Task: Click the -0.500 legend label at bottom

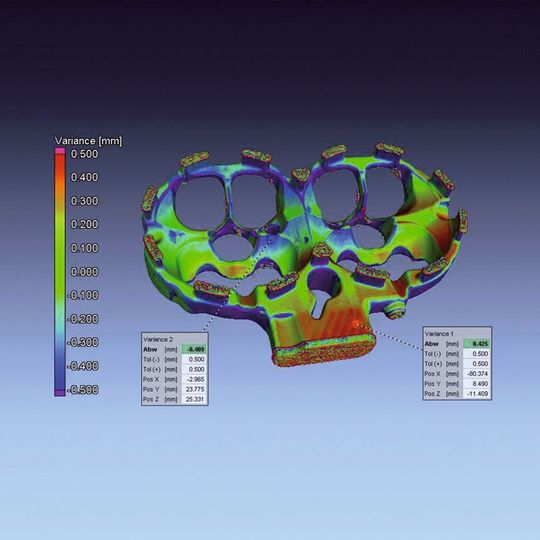Action: point(83,390)
